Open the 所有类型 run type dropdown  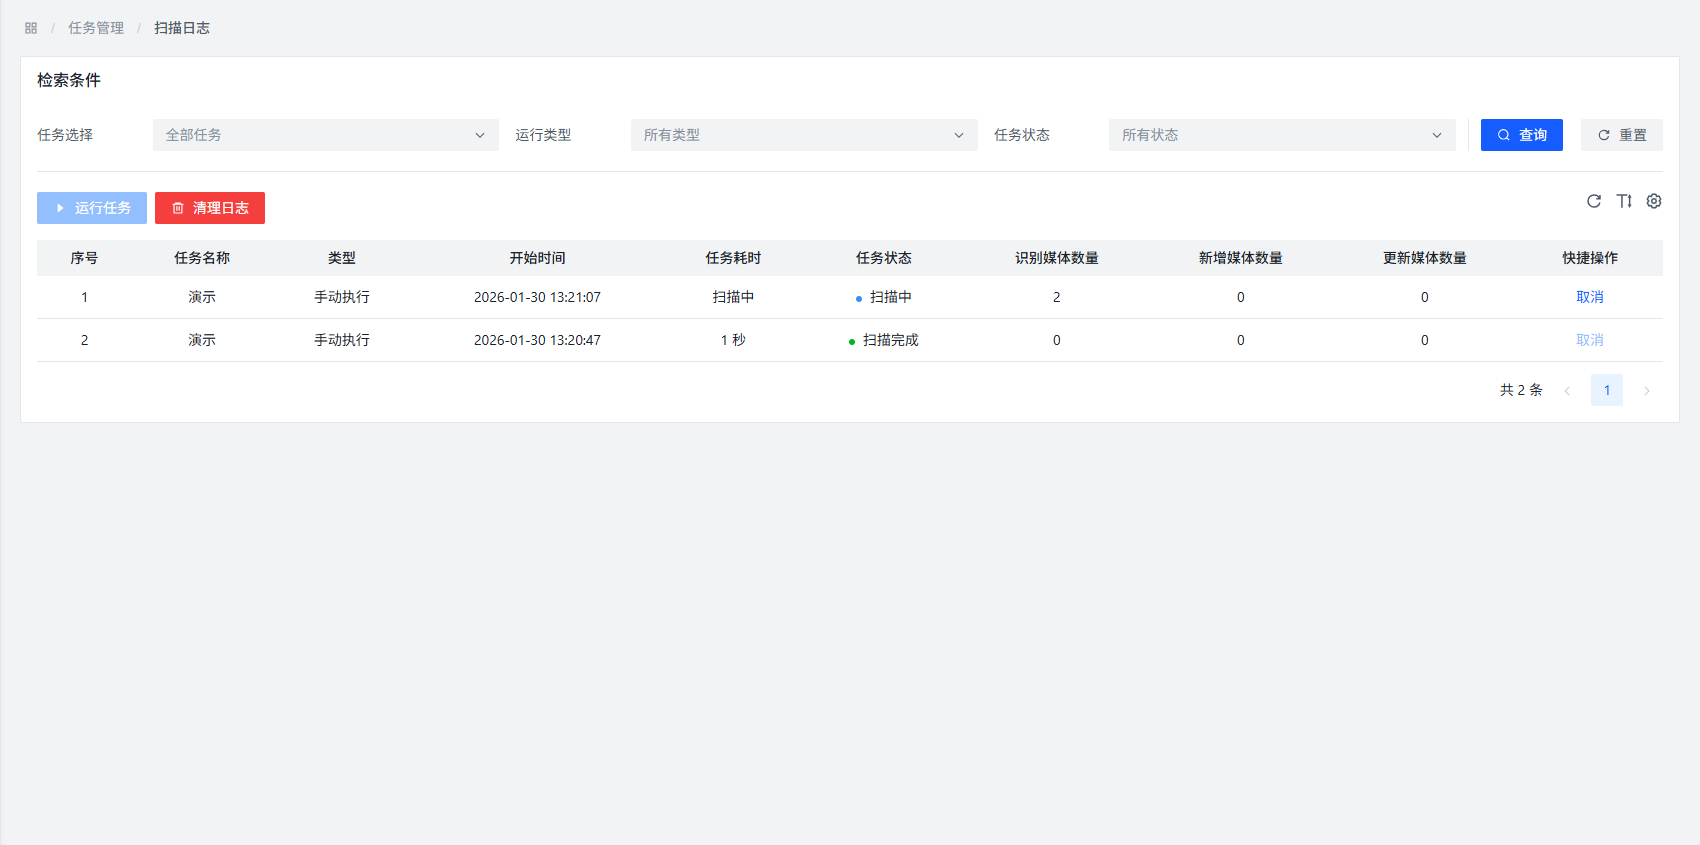tap(803, 135)
